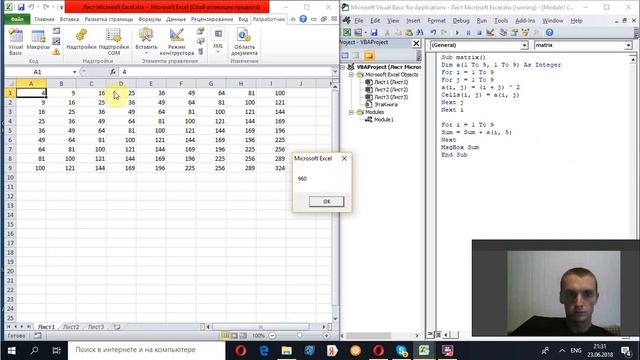
Task: Expand the formula bar
Action: pos(335,72)
